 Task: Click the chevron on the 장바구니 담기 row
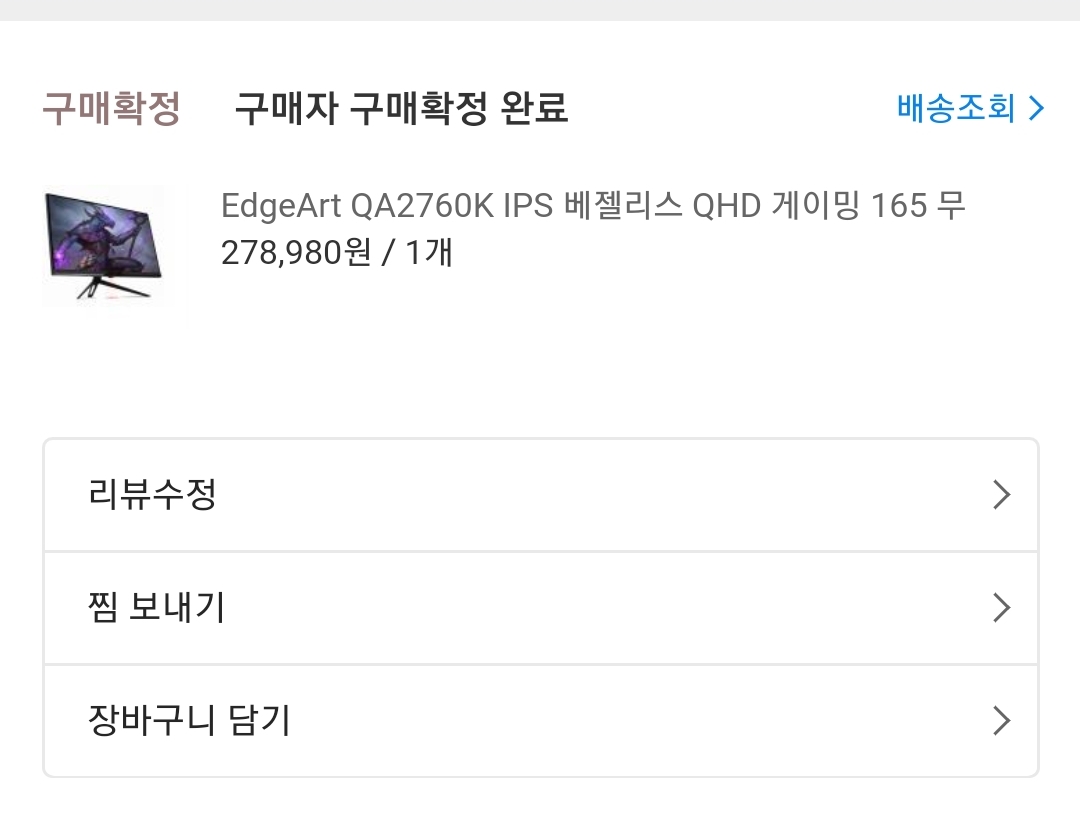tap(1001, 721)
